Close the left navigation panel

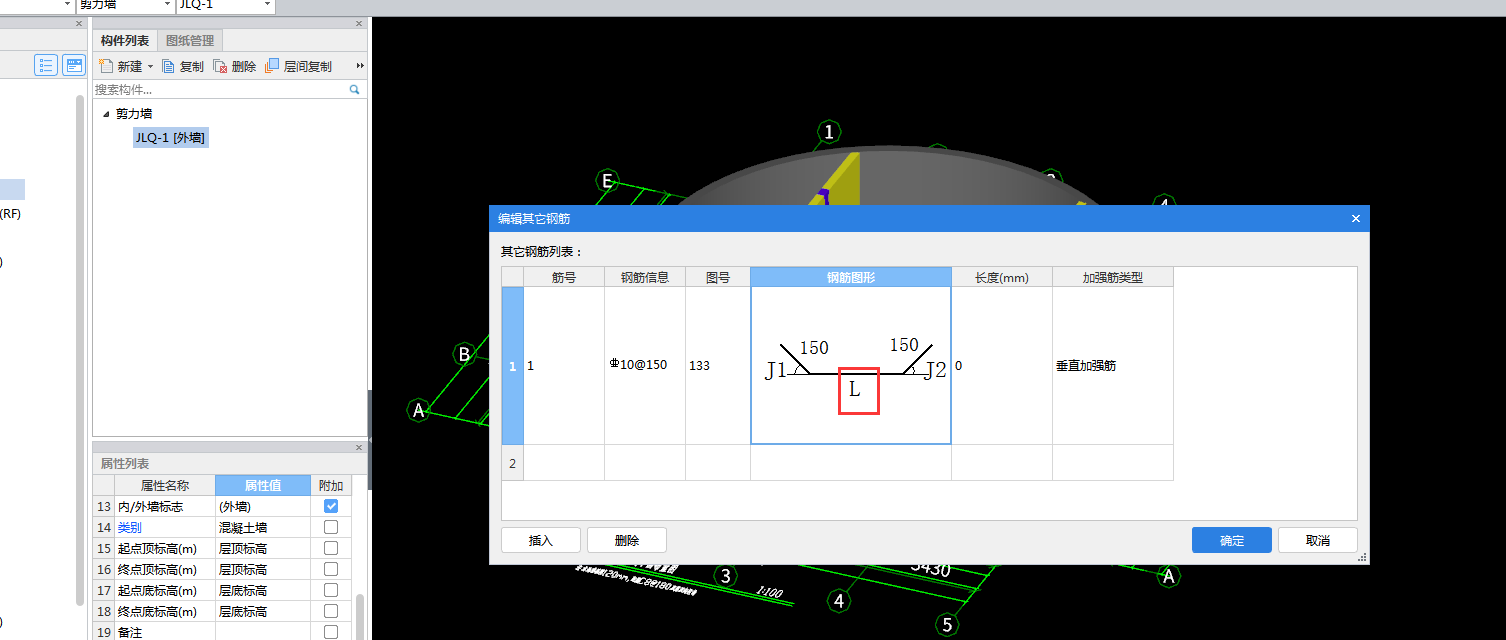[x=79, y=23]
